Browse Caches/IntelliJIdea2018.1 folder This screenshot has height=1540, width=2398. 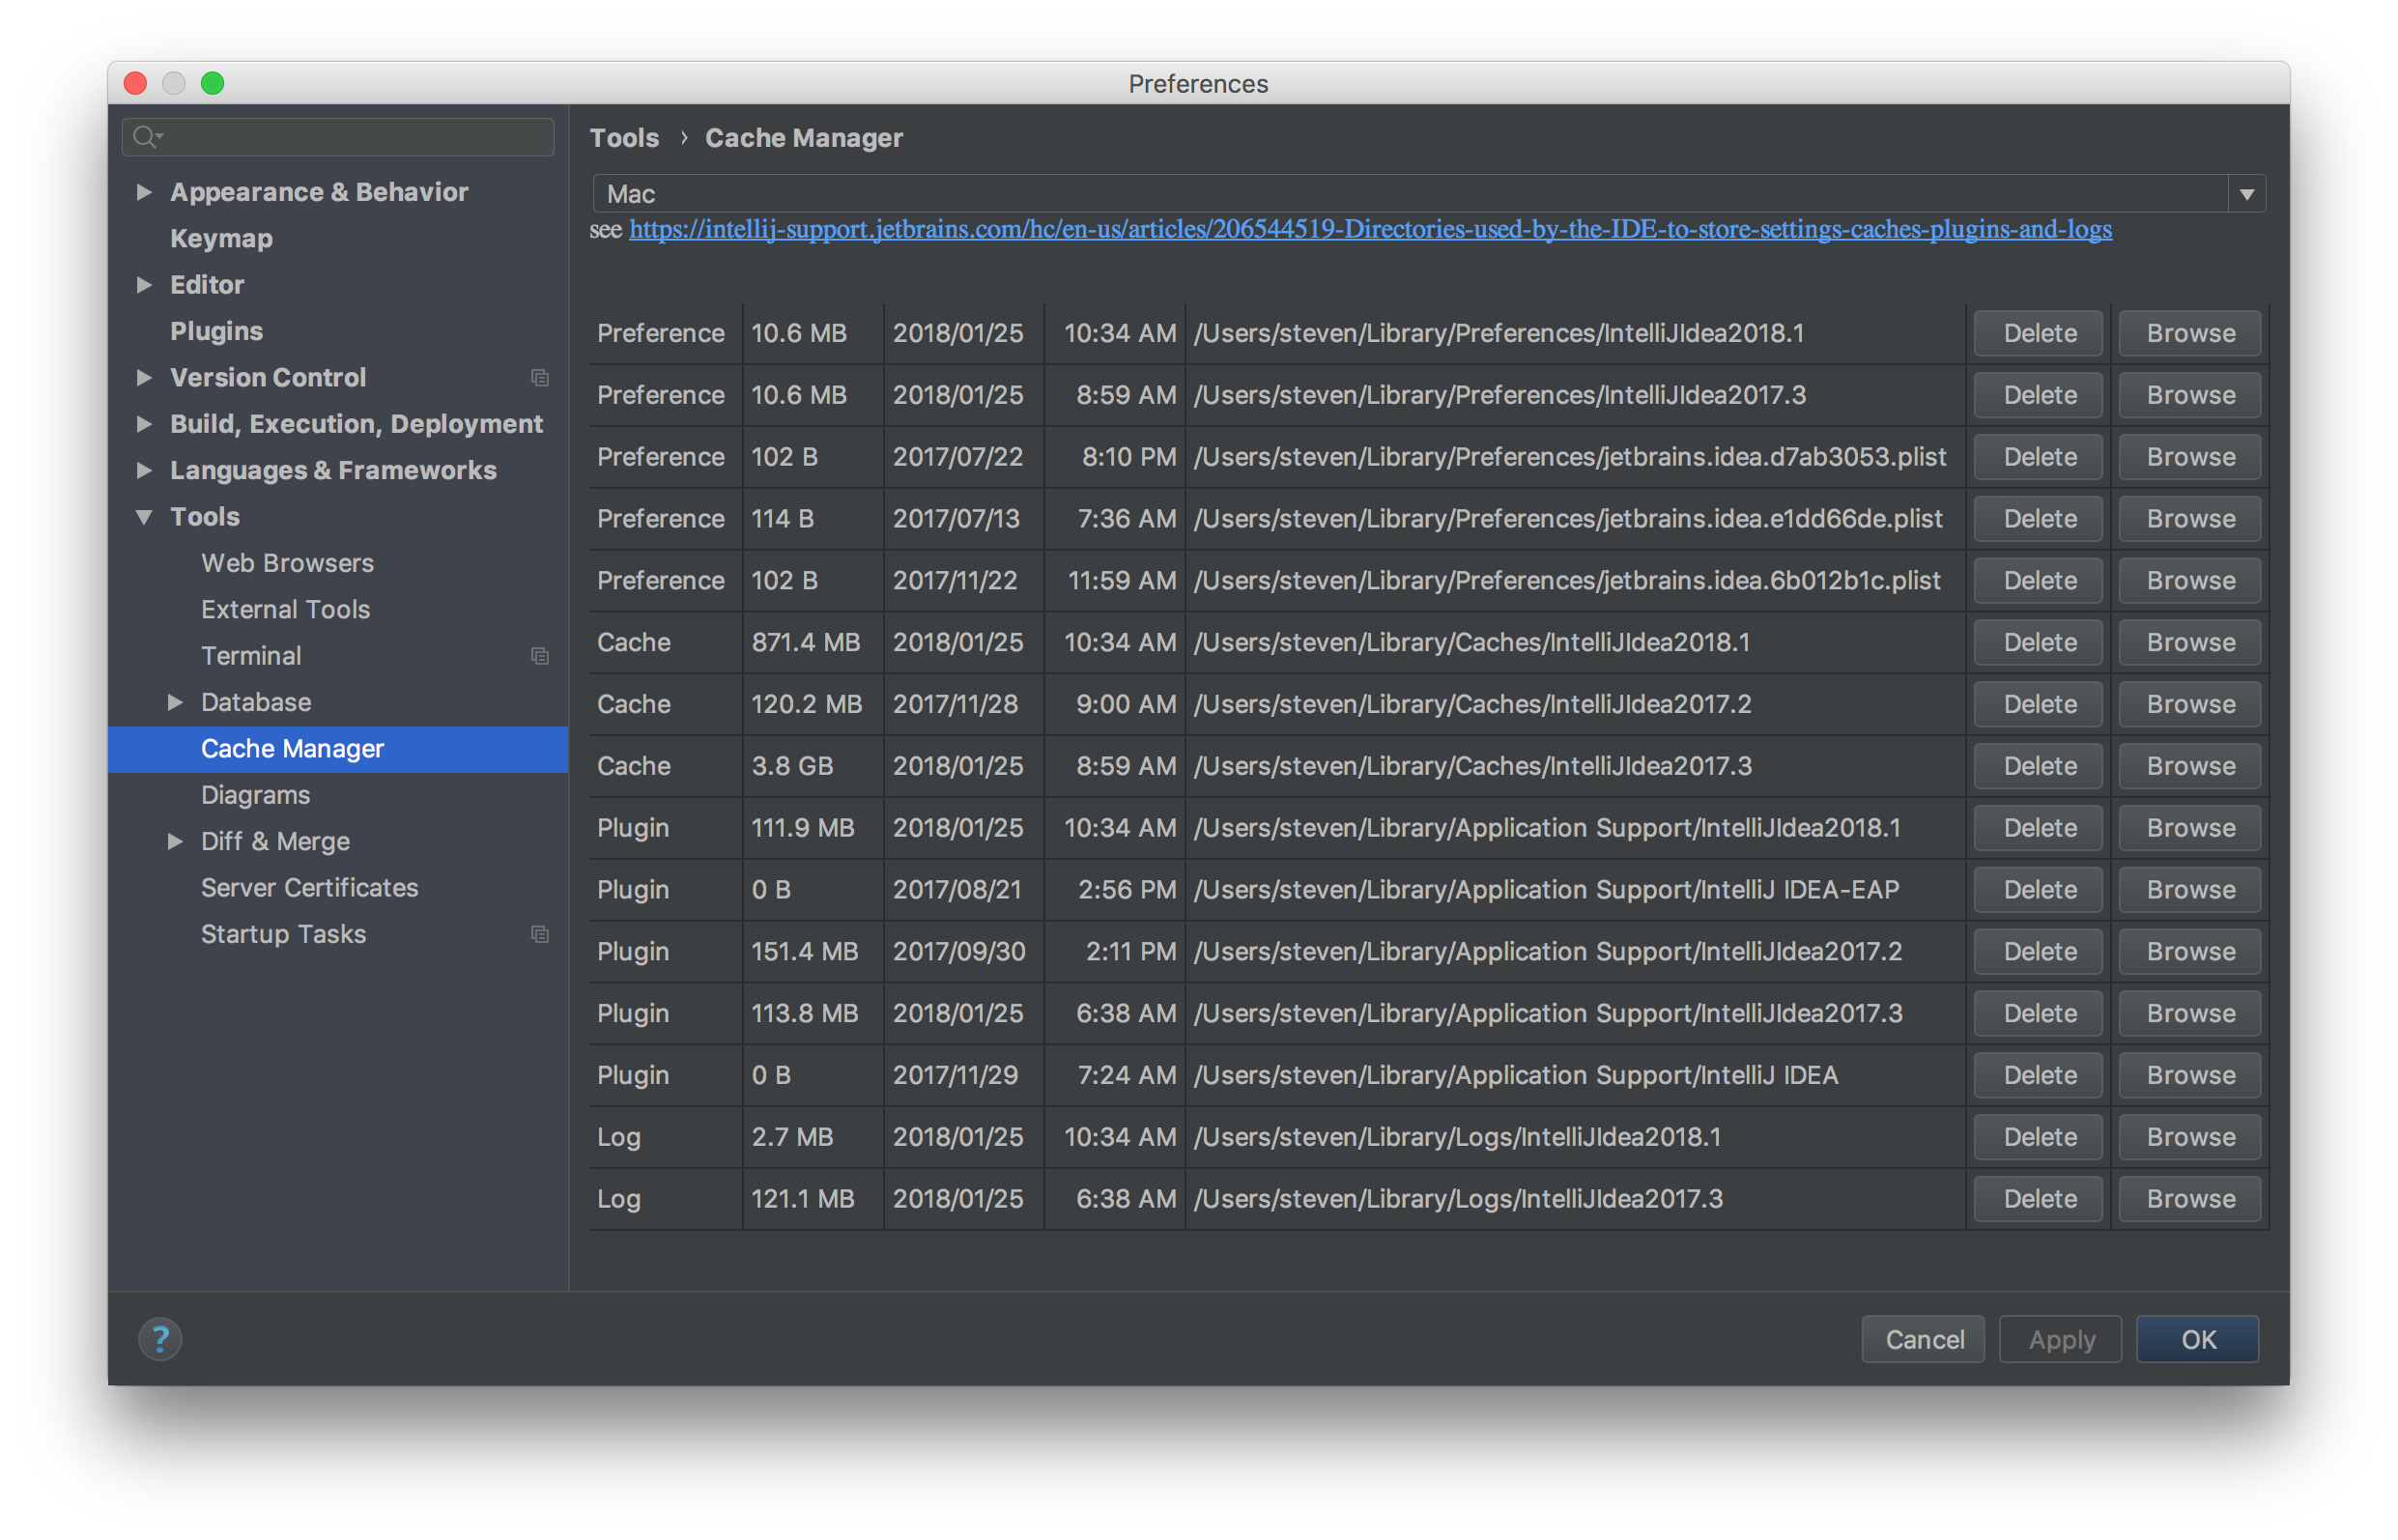tap(2190, 642)
